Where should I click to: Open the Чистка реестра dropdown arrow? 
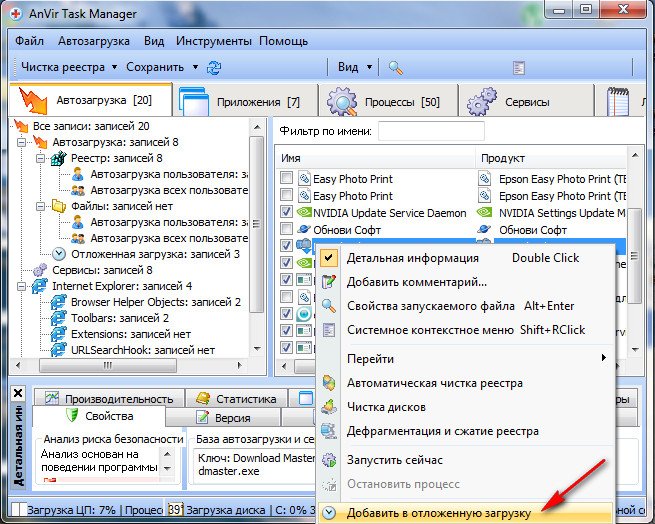(x=114, y=67)
